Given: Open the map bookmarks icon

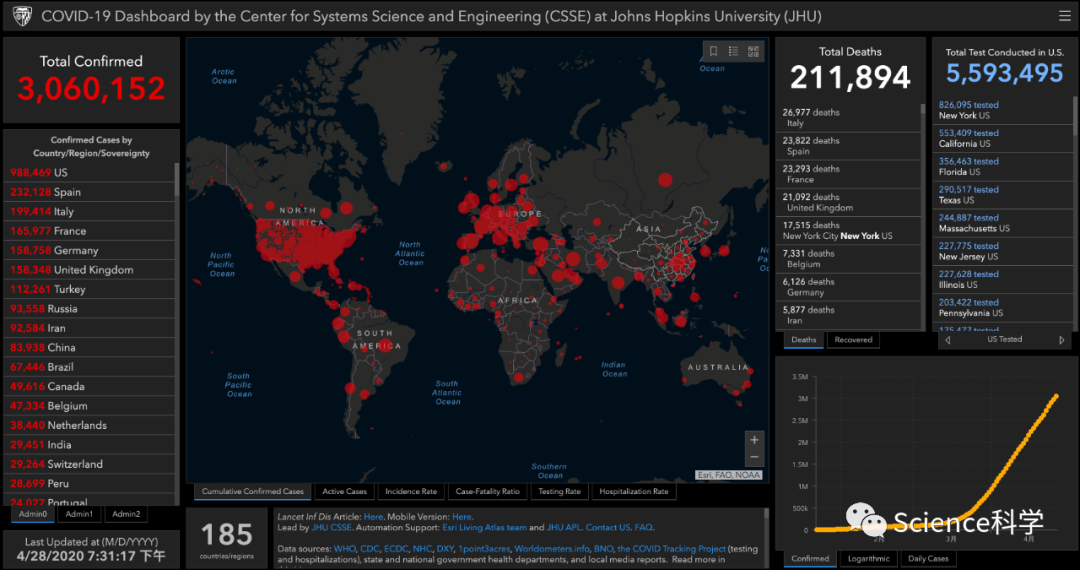Looking at the screenshot, I should pos(714,52).
